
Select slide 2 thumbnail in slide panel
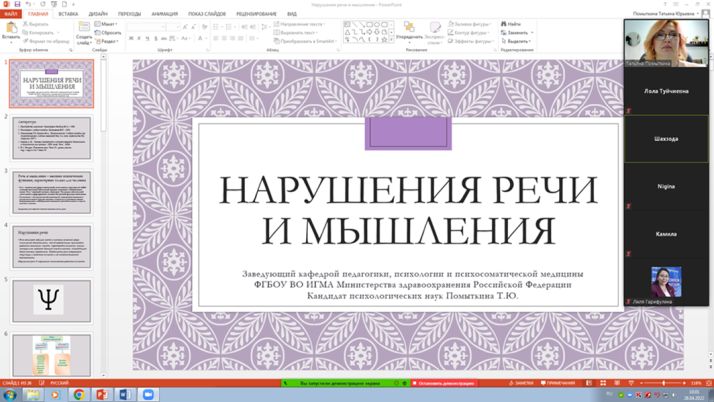[52, 137]
